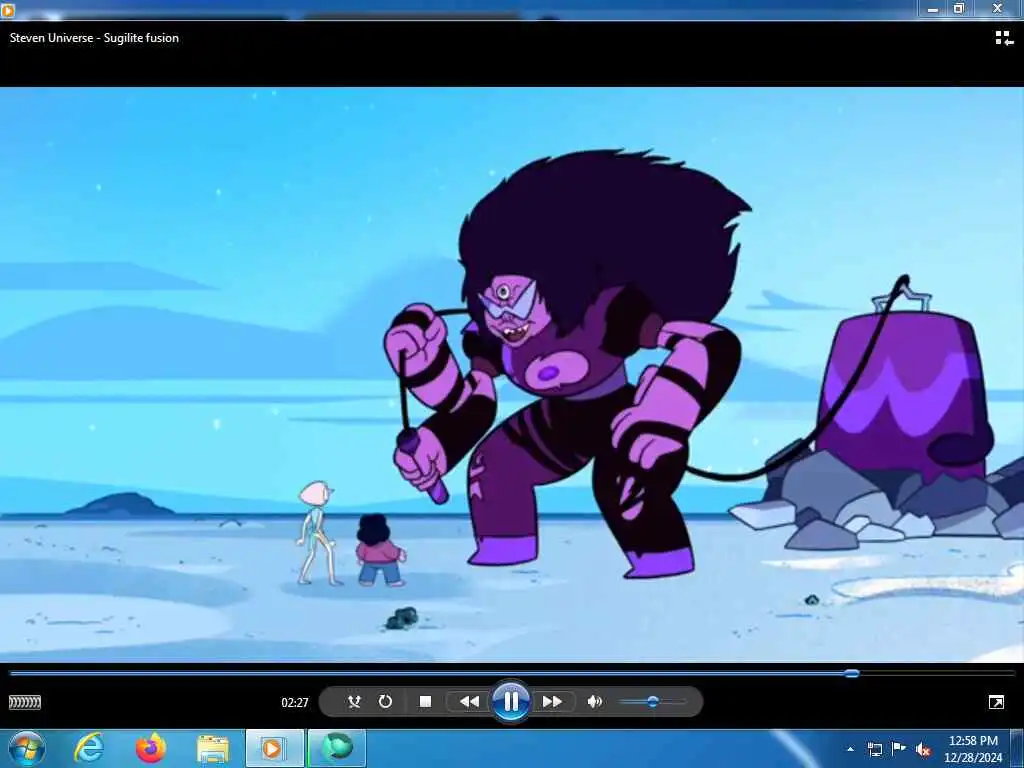The width and height of the screenshot is (1024, 768).
Task: Open green globe app on taskbar
Action: (x=337, y=748)
